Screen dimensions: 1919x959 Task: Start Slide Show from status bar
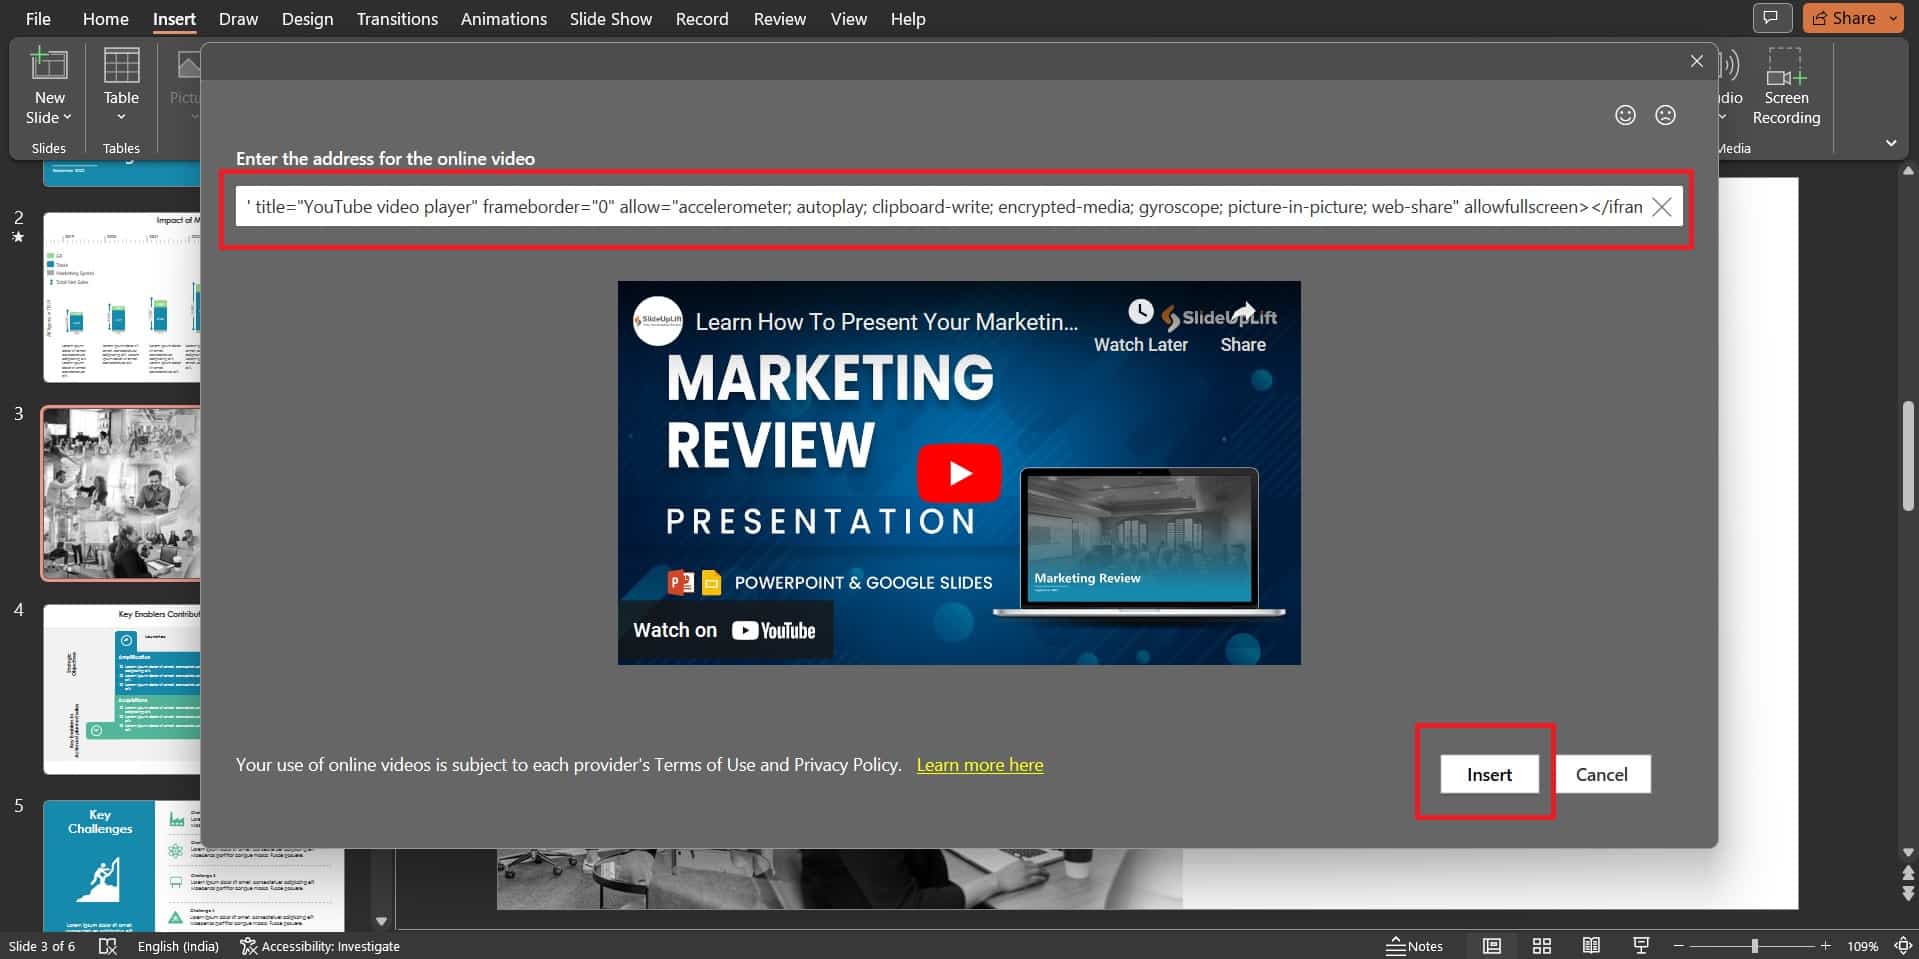point(1641,946)
